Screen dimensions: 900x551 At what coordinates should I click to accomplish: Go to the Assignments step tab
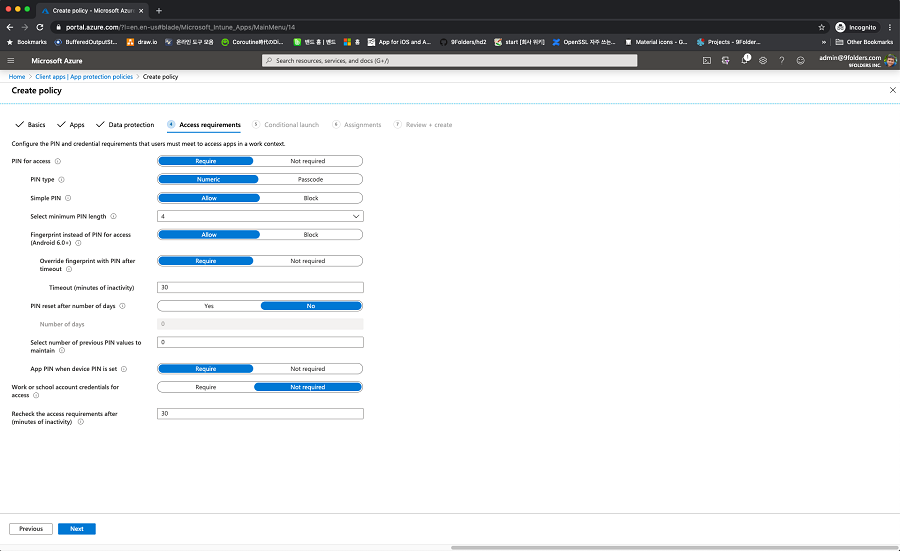[x=357, y=125]
